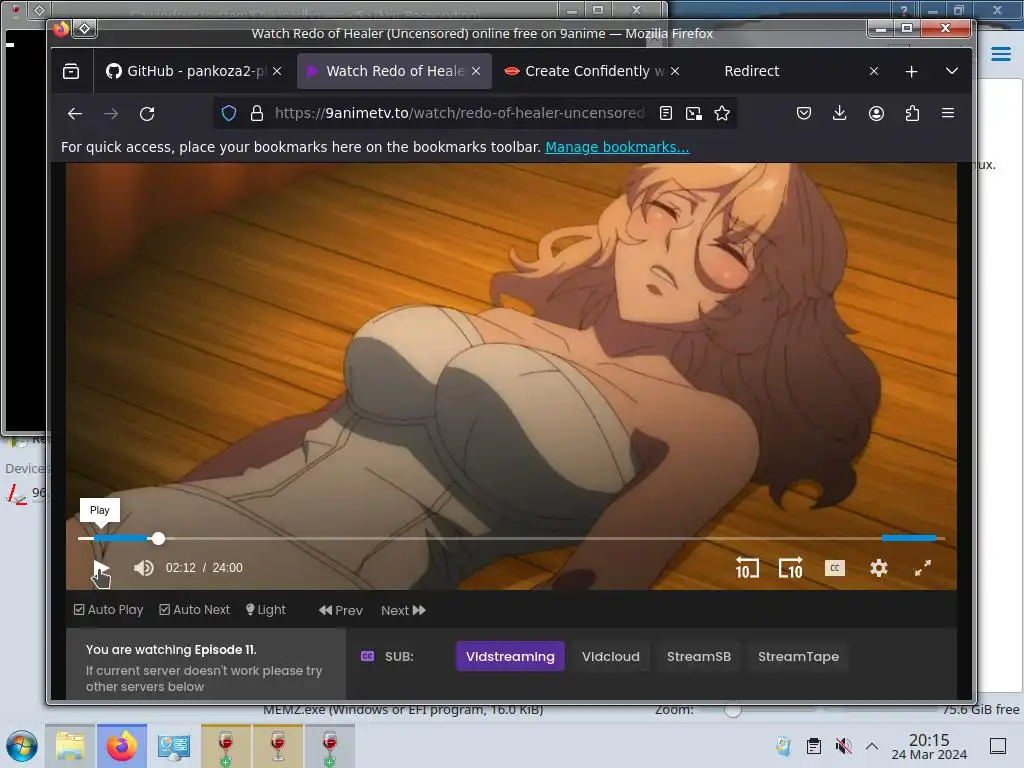
Task: Select the Vidstreaming server
Action: (x=510, y=656)
